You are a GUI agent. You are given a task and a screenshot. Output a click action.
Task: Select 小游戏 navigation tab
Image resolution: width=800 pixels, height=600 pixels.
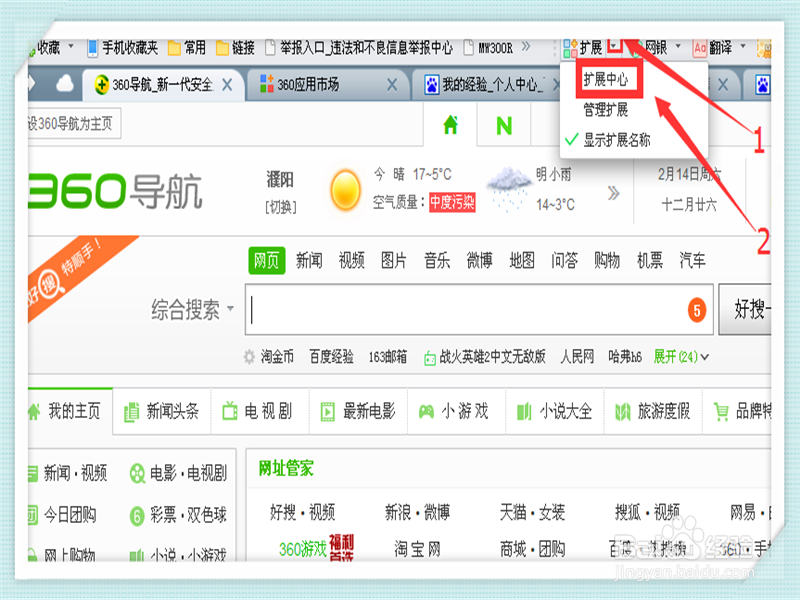(x=456, y=411)
